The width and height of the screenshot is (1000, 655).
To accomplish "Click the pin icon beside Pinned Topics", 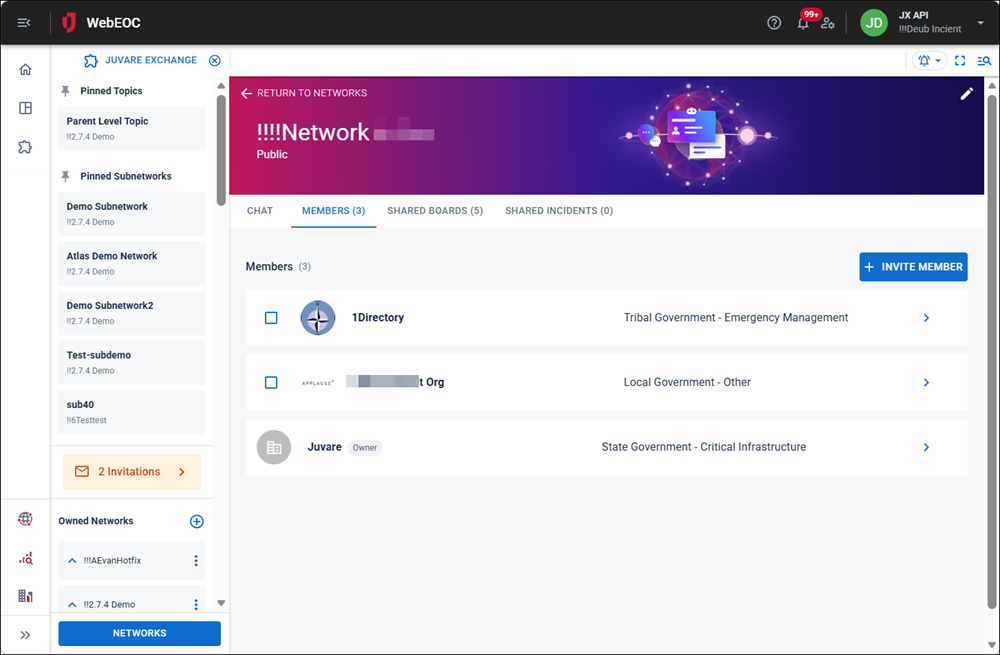I will pyautogui.click(x=65, y=91).
